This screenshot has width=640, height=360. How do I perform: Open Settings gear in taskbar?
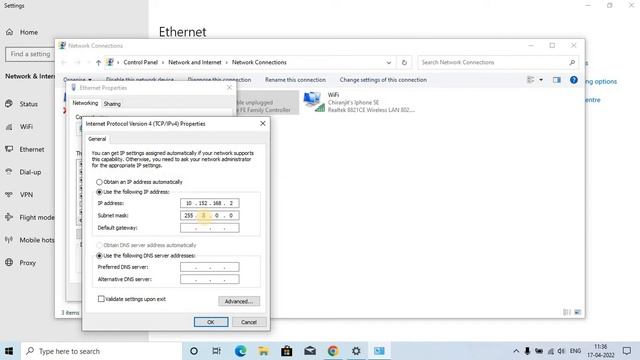pyautogui.click(x=356, y=351)
